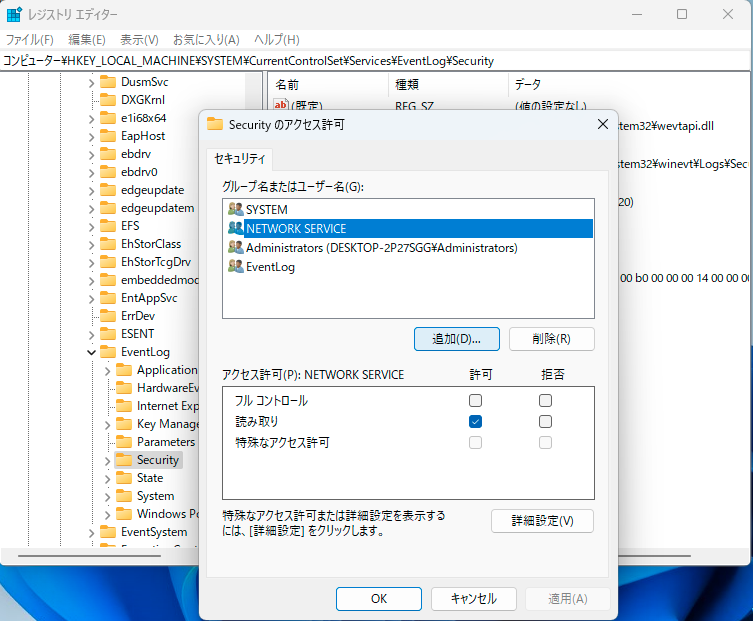Click the Parameters folder icon
Viewport: 753px width, 621px height.
124,442
